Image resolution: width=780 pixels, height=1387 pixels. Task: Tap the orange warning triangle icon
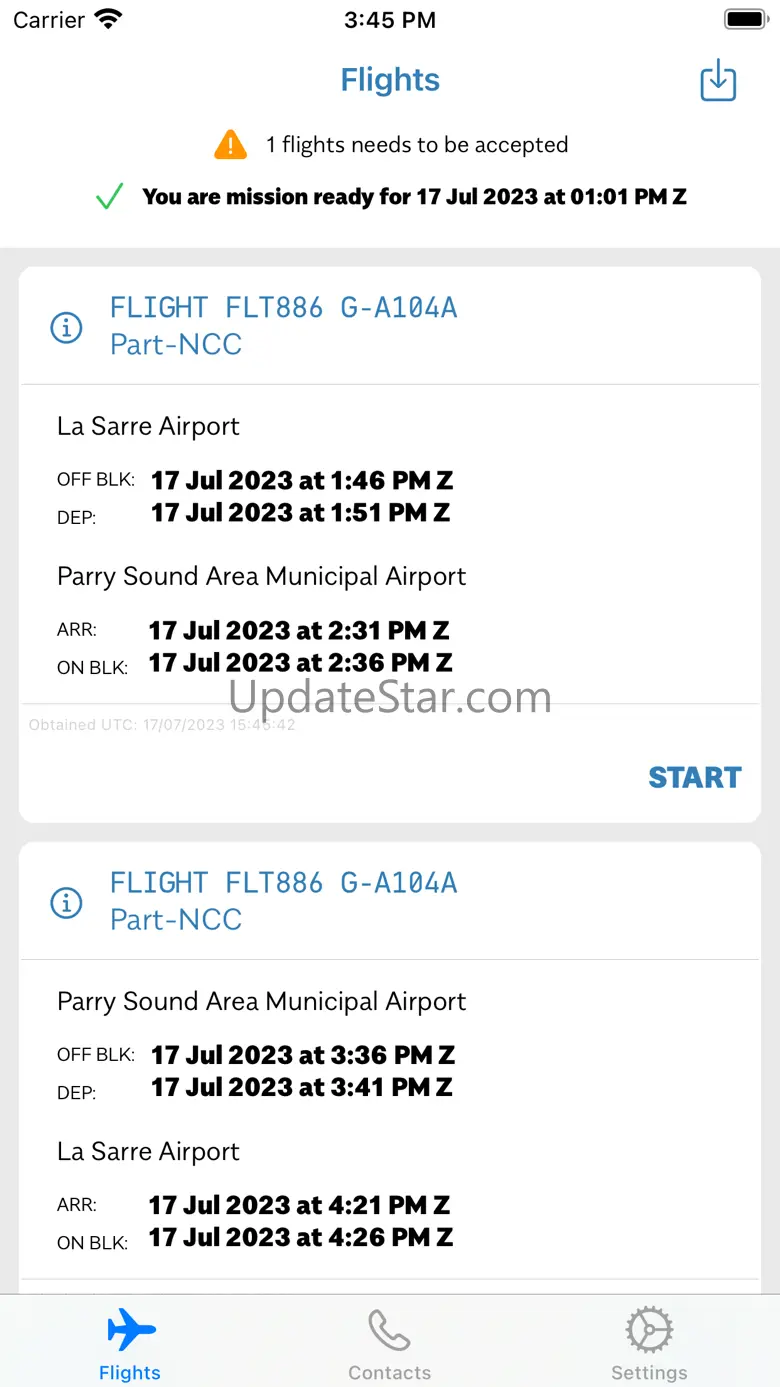(x=230, y=145)
